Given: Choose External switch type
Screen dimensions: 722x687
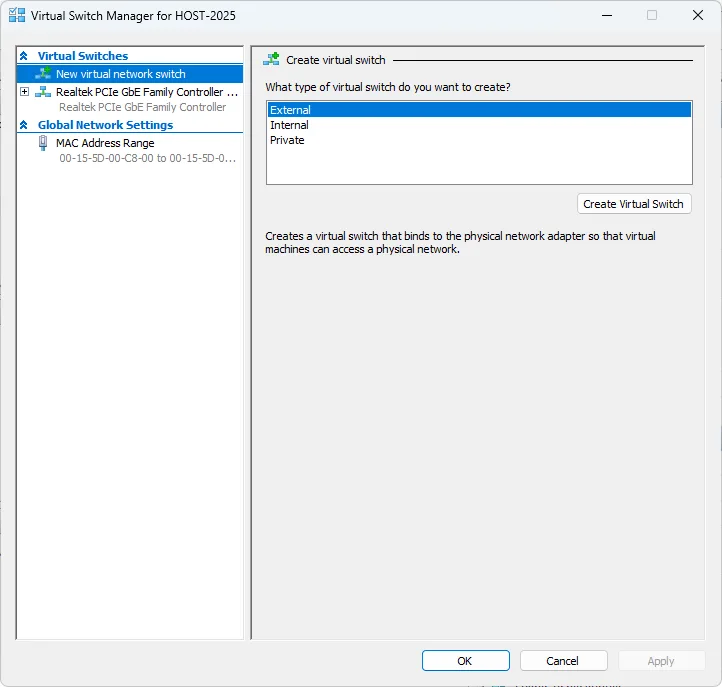Looking at the screenshot, I should [x=479, y=110].
